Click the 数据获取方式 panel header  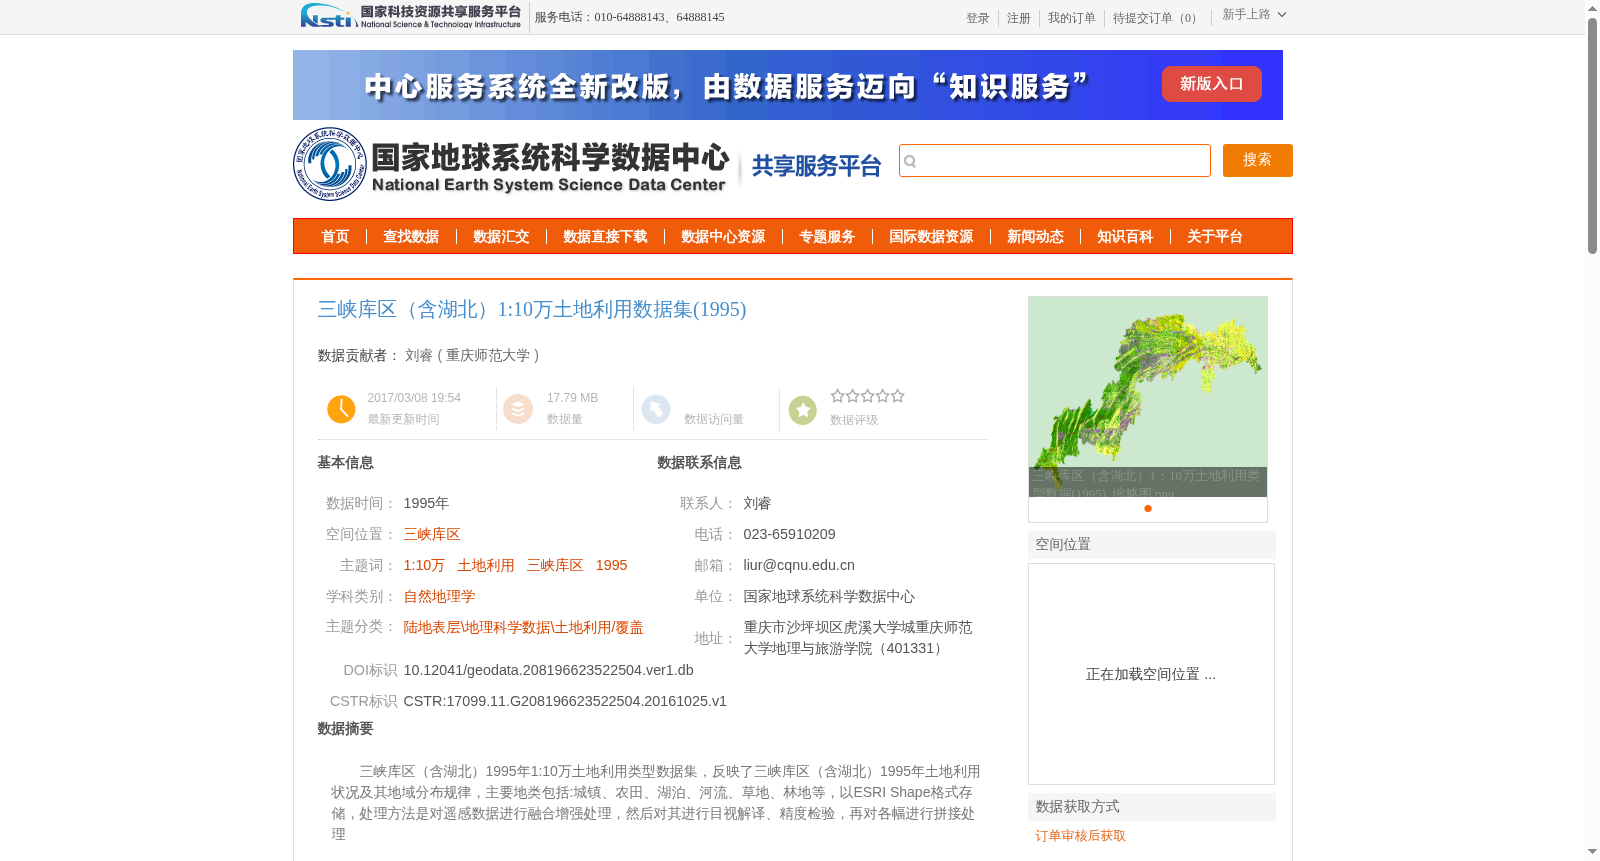tap(1152, 806)
